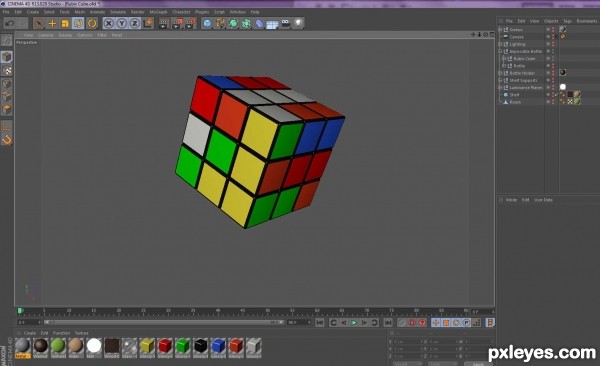Activate the Move tool plus icon
The width and height of the screenshot is (600, 366).
tap(52, 23)
